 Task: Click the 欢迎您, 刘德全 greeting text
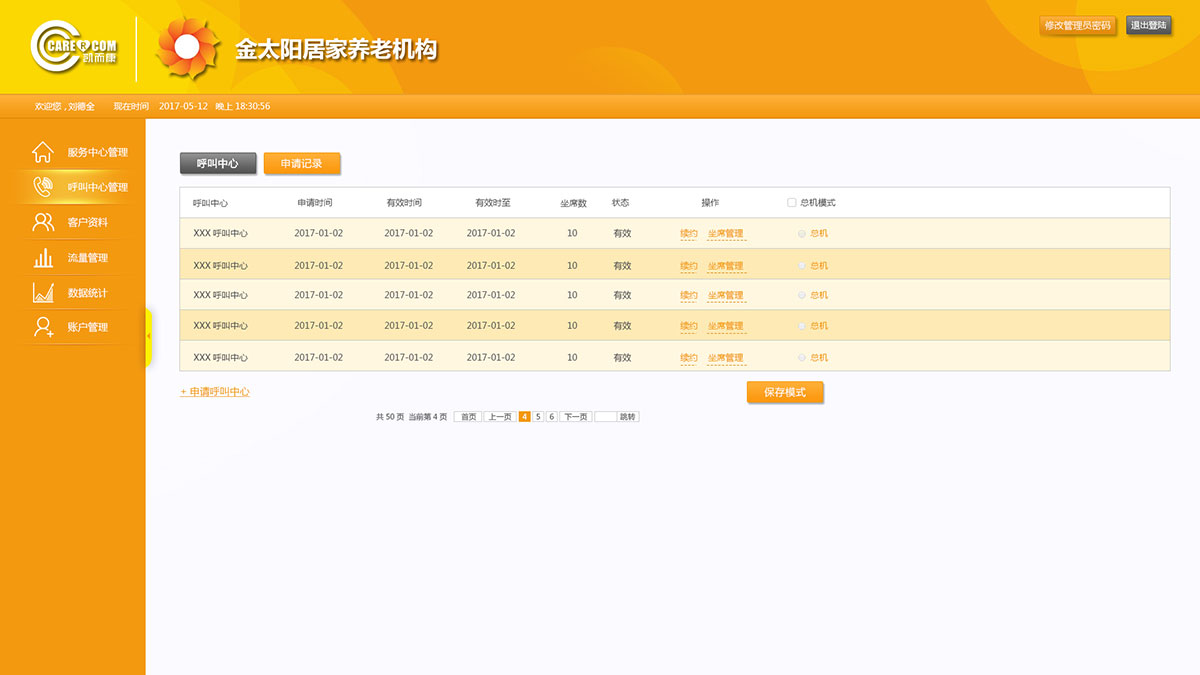(64, 106)
